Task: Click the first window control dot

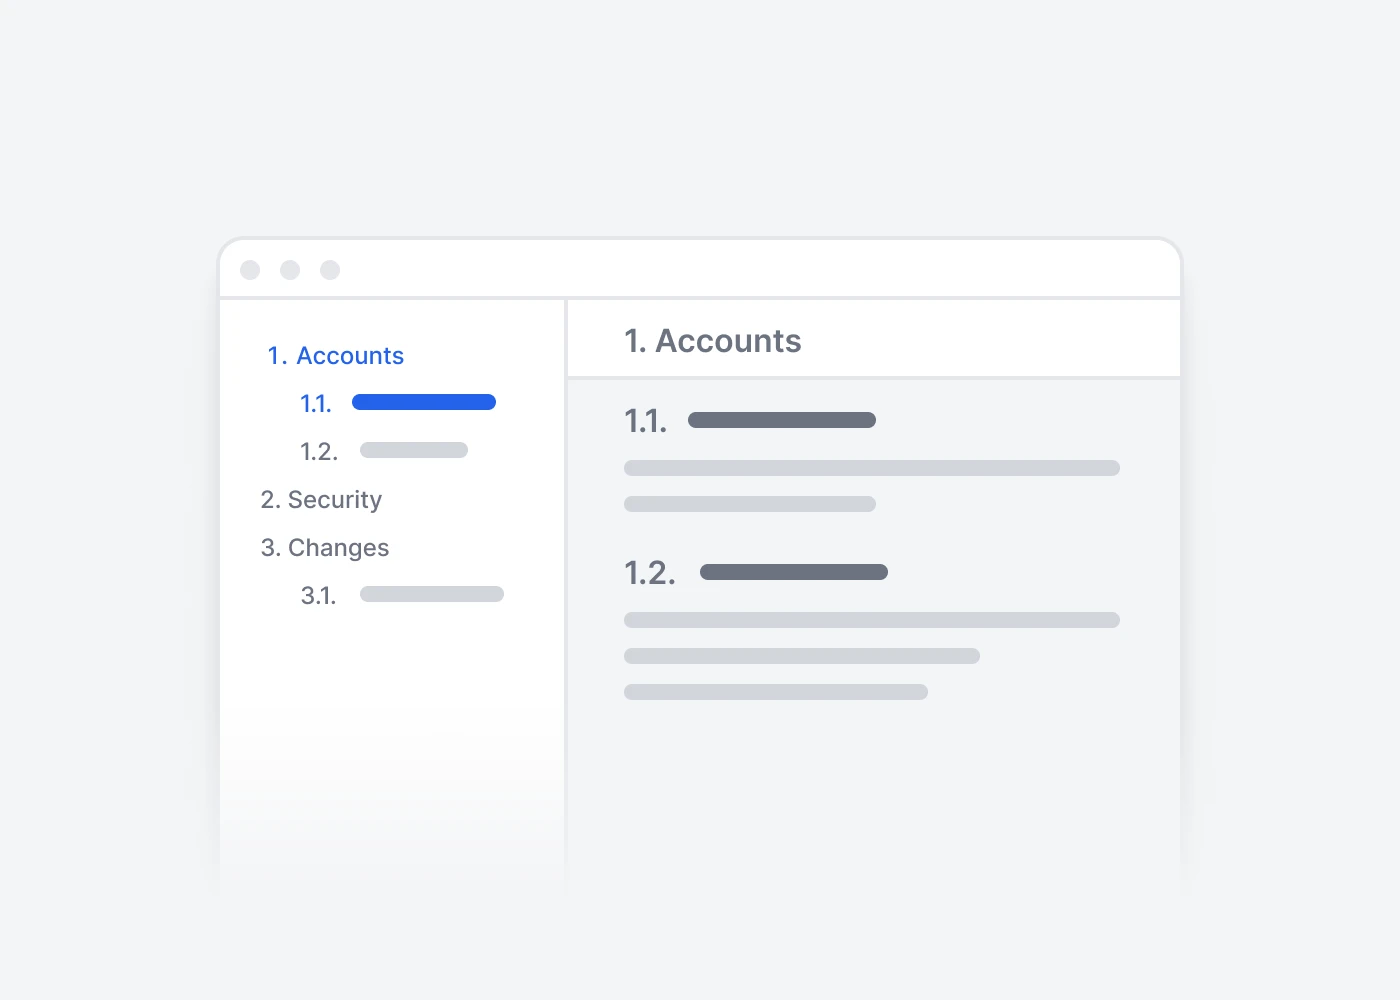Action: (x=250, y=270)
